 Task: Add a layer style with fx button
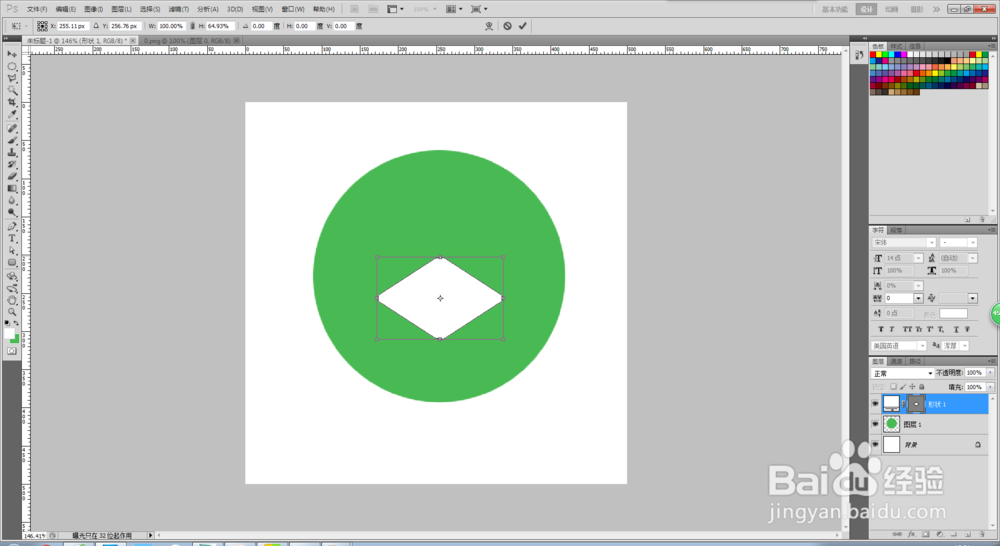911,535
